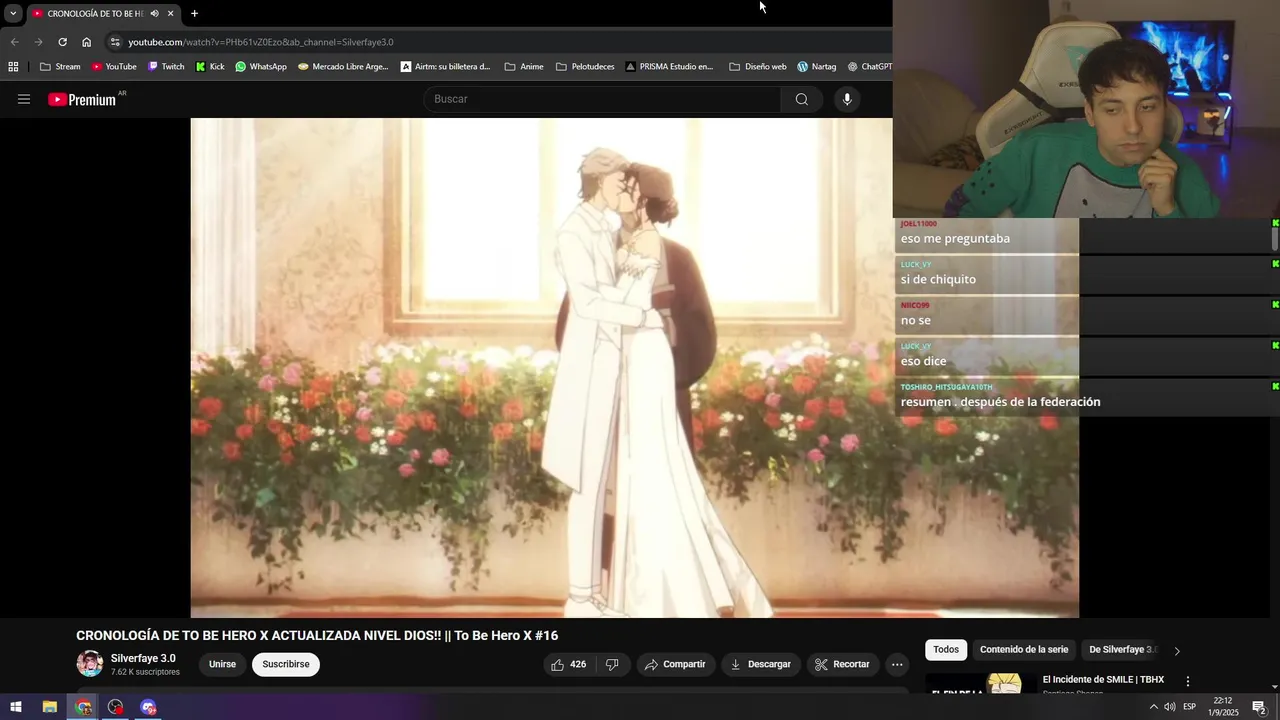Open system volume control

tap(1170, 707)
